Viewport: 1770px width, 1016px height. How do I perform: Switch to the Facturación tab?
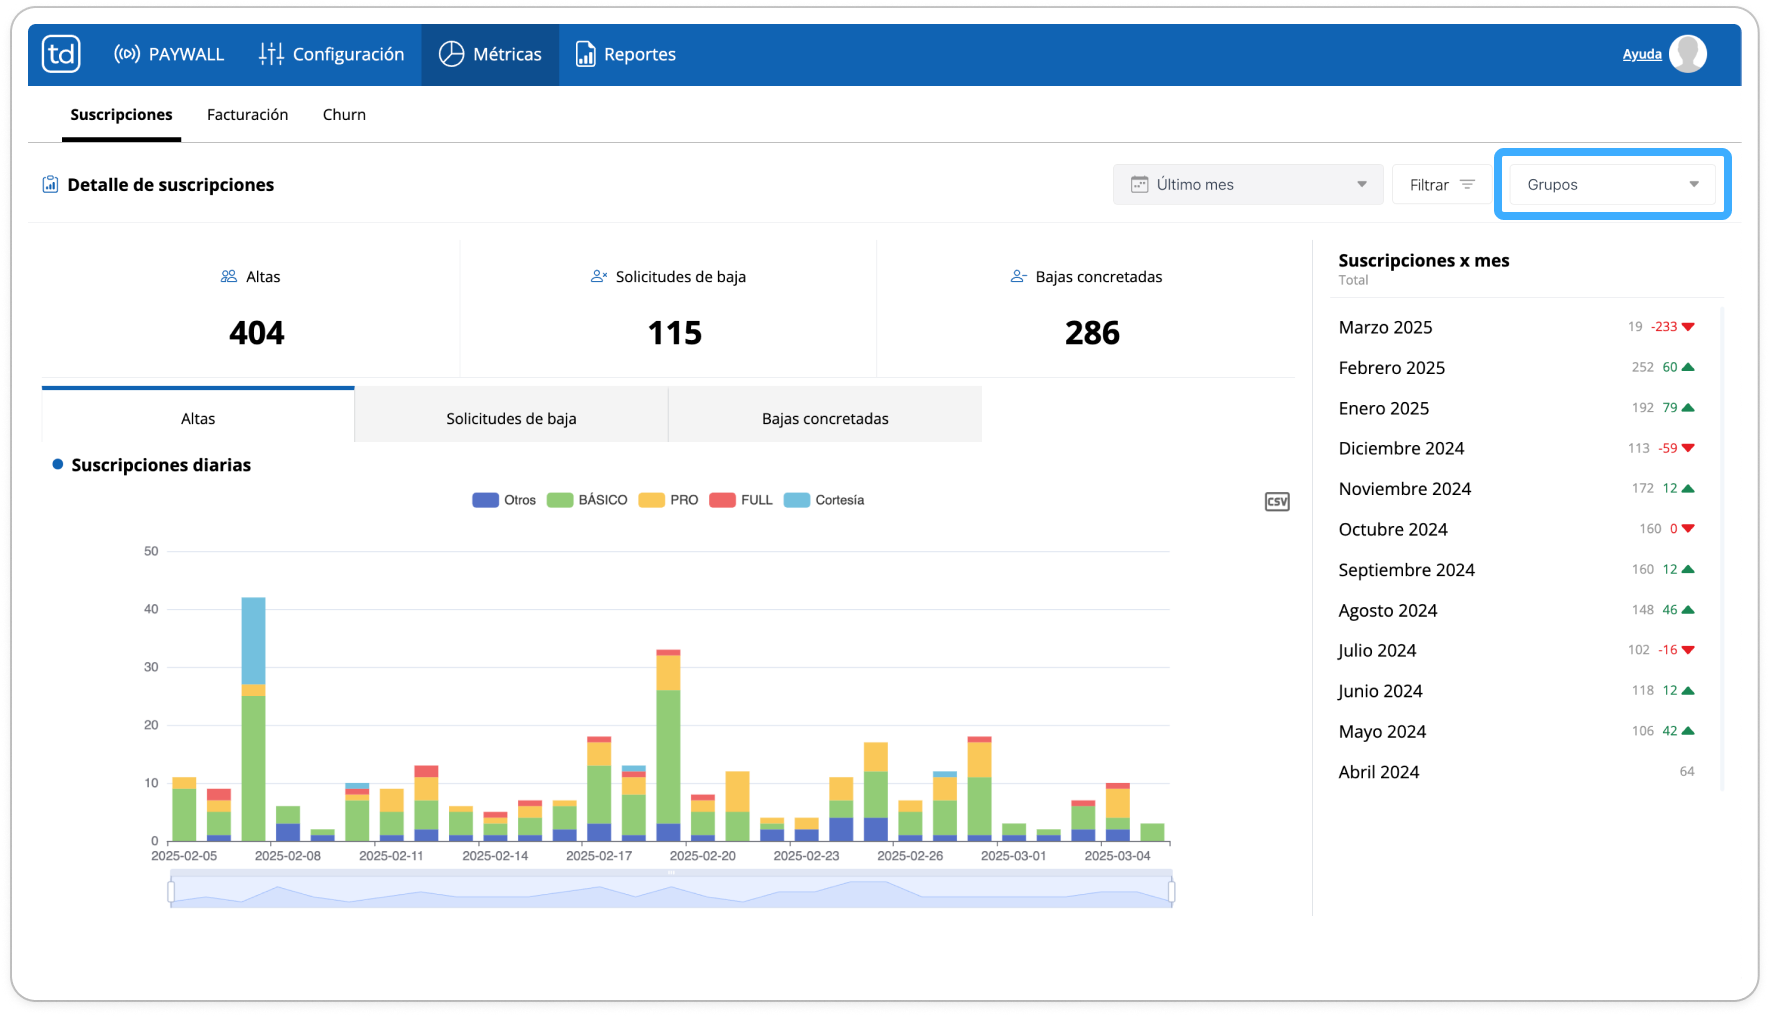click(248, 115)
